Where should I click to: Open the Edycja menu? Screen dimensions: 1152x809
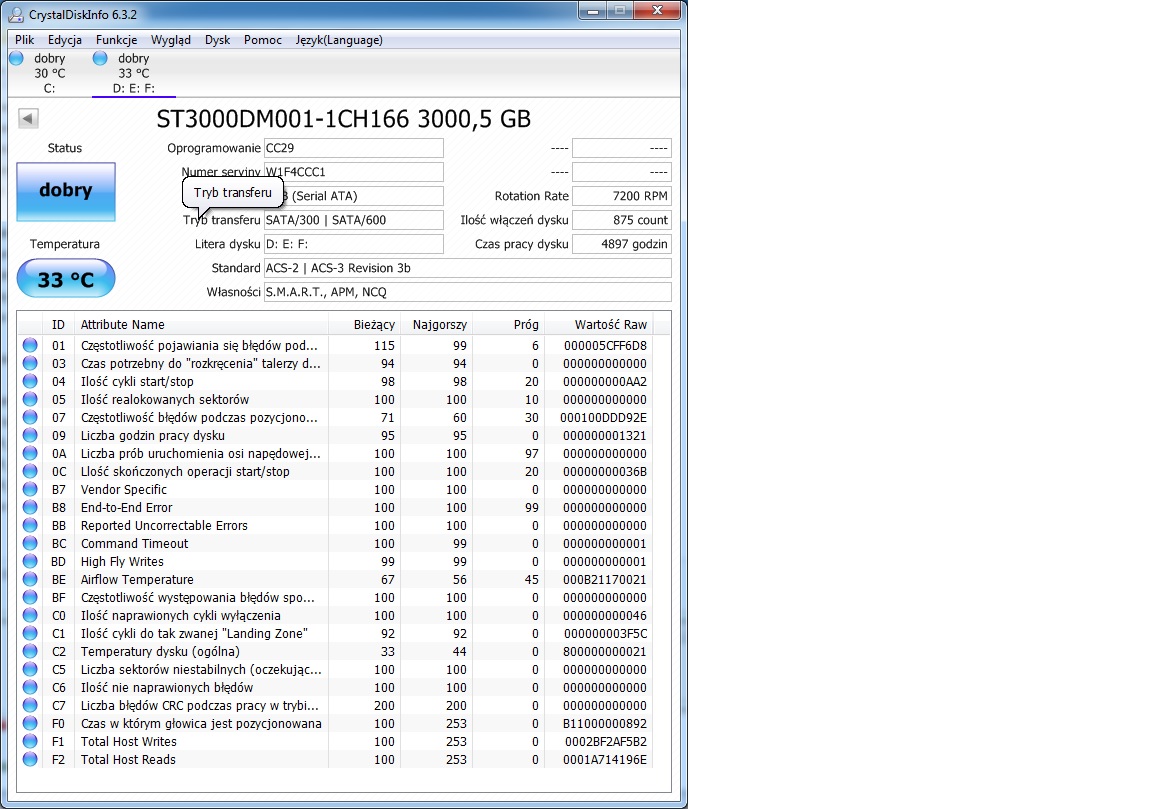coord(65,40)
